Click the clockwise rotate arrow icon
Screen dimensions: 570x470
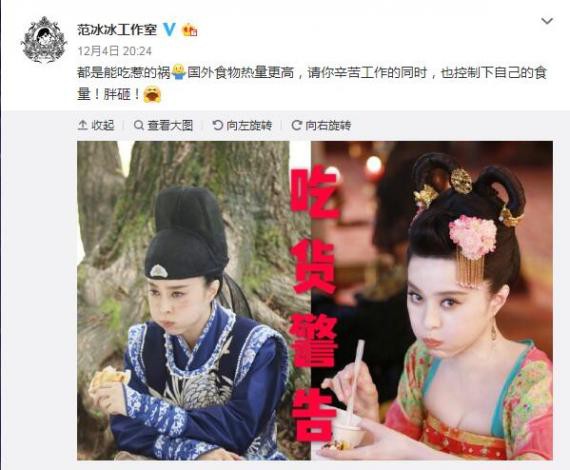coord(296,125)
